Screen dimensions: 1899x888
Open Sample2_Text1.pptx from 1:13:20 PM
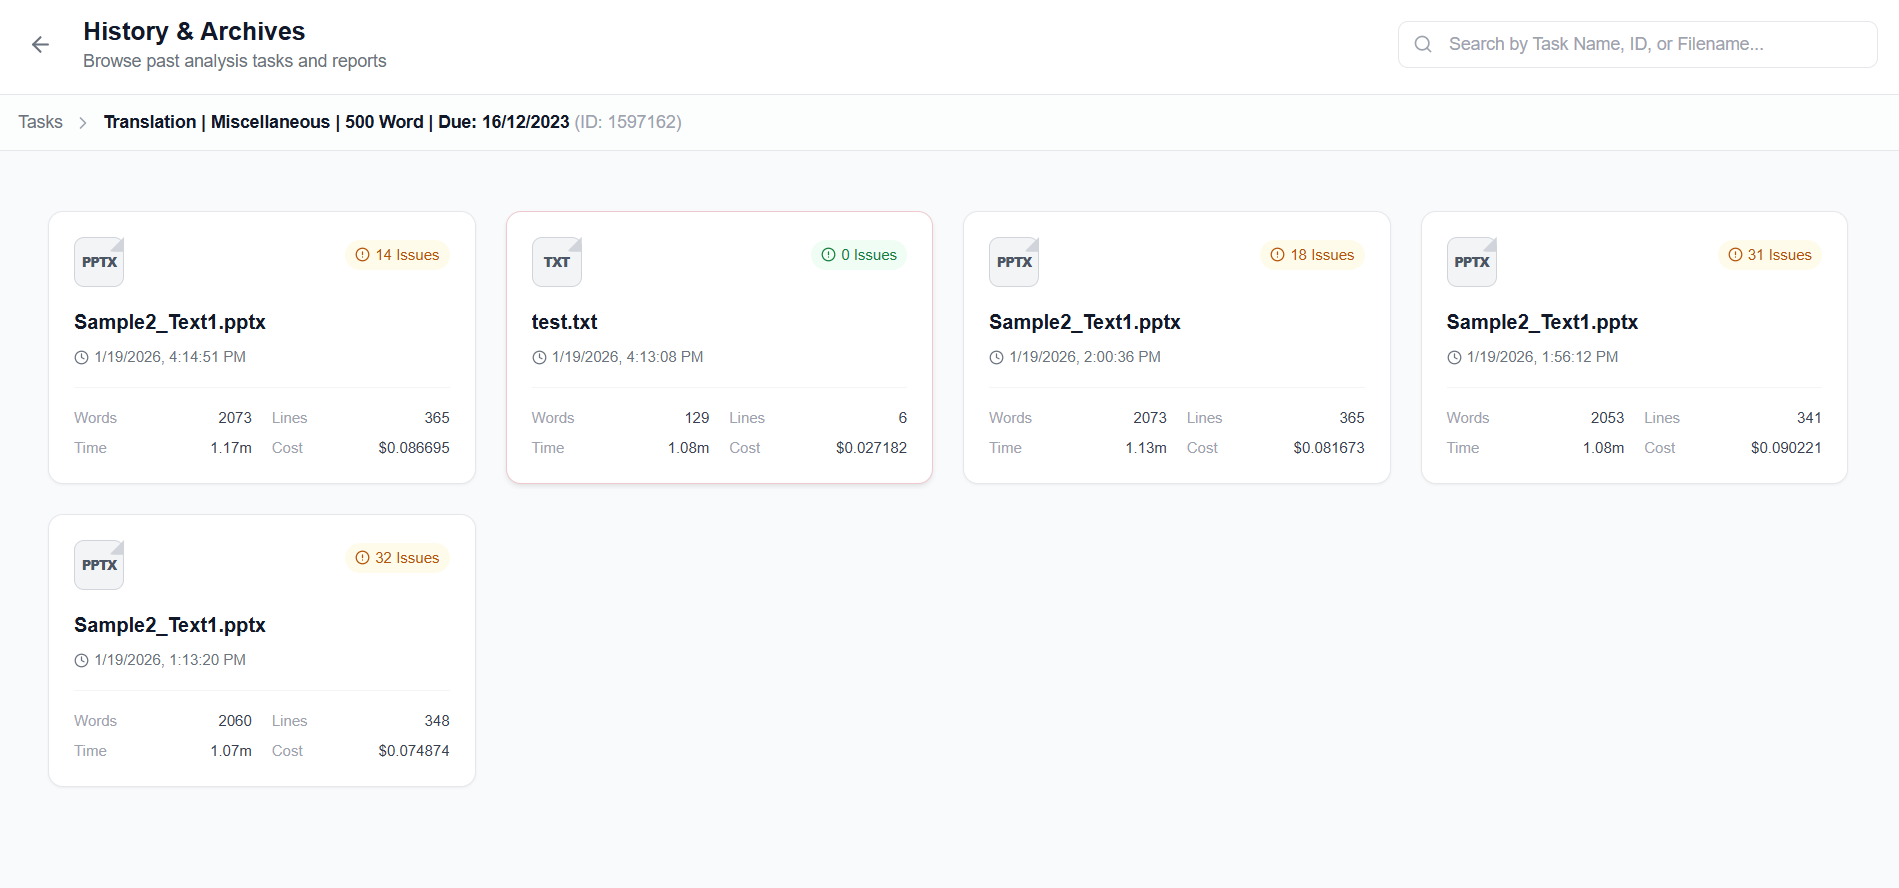[169, 625]
